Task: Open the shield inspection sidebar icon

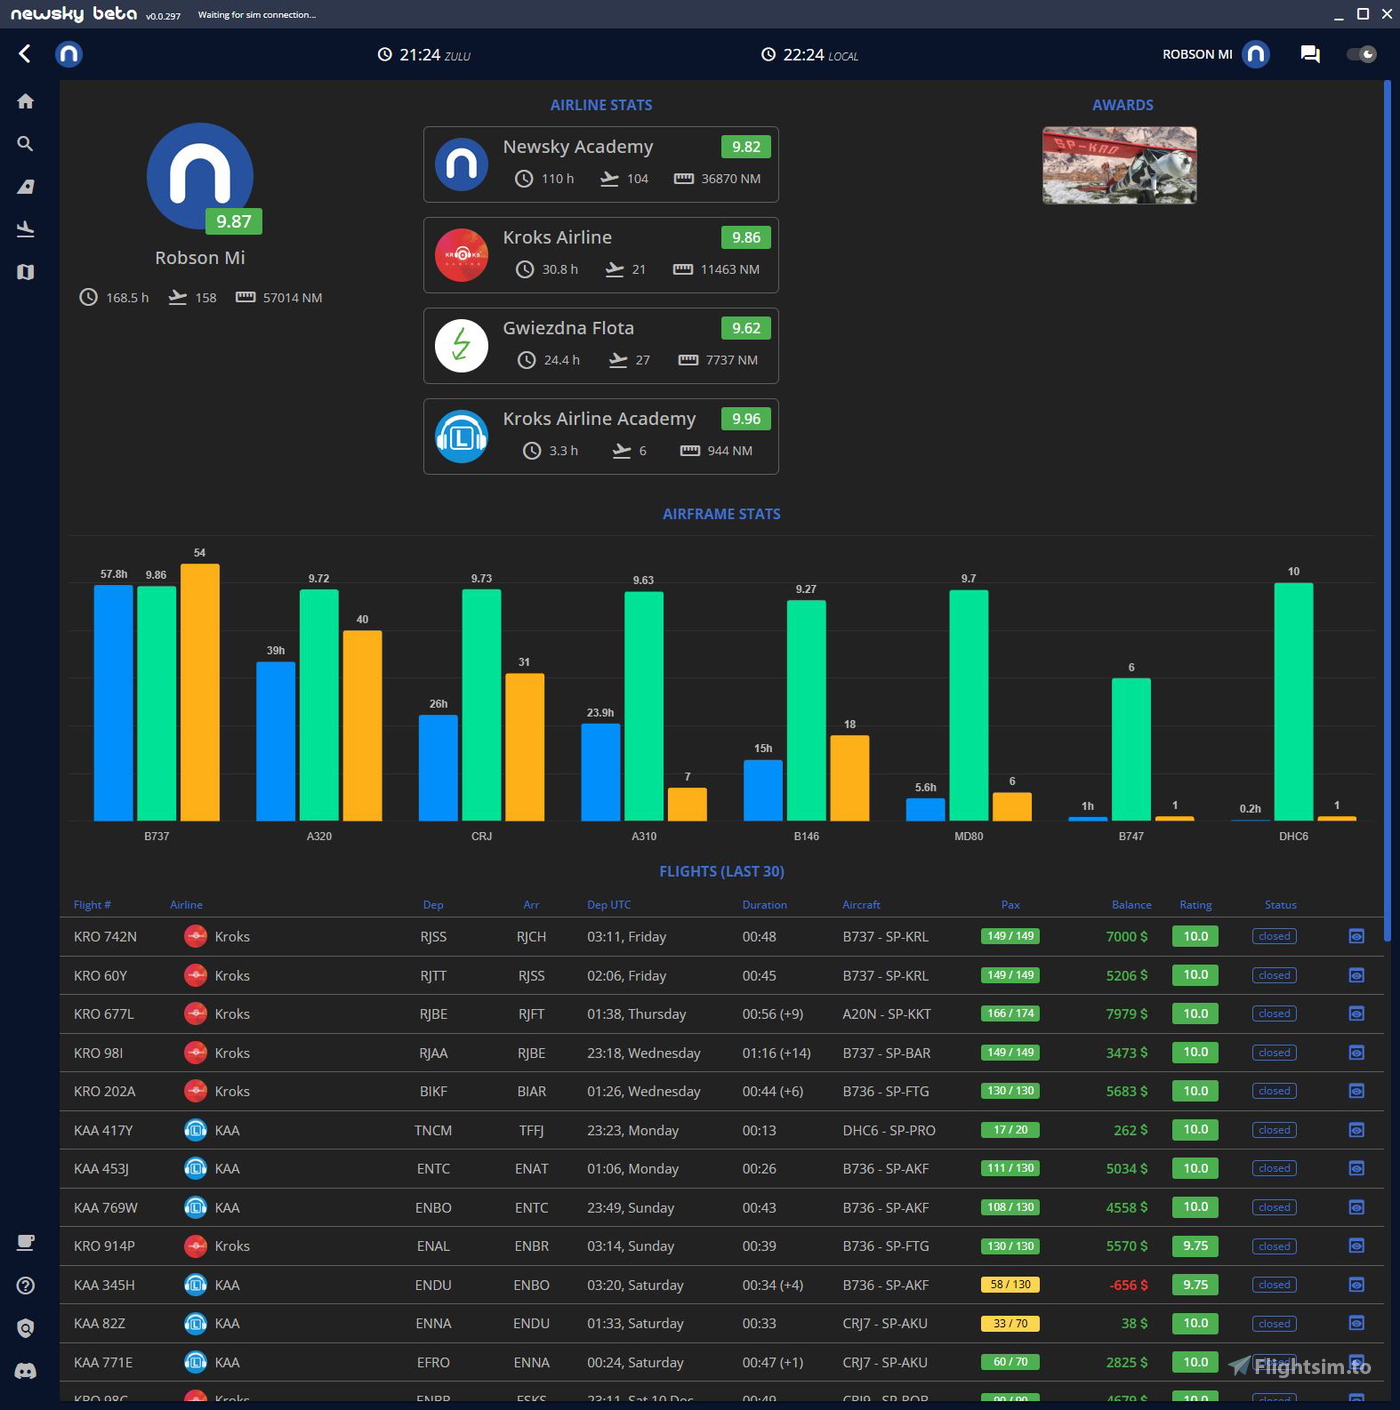Action: point(25,1327)
